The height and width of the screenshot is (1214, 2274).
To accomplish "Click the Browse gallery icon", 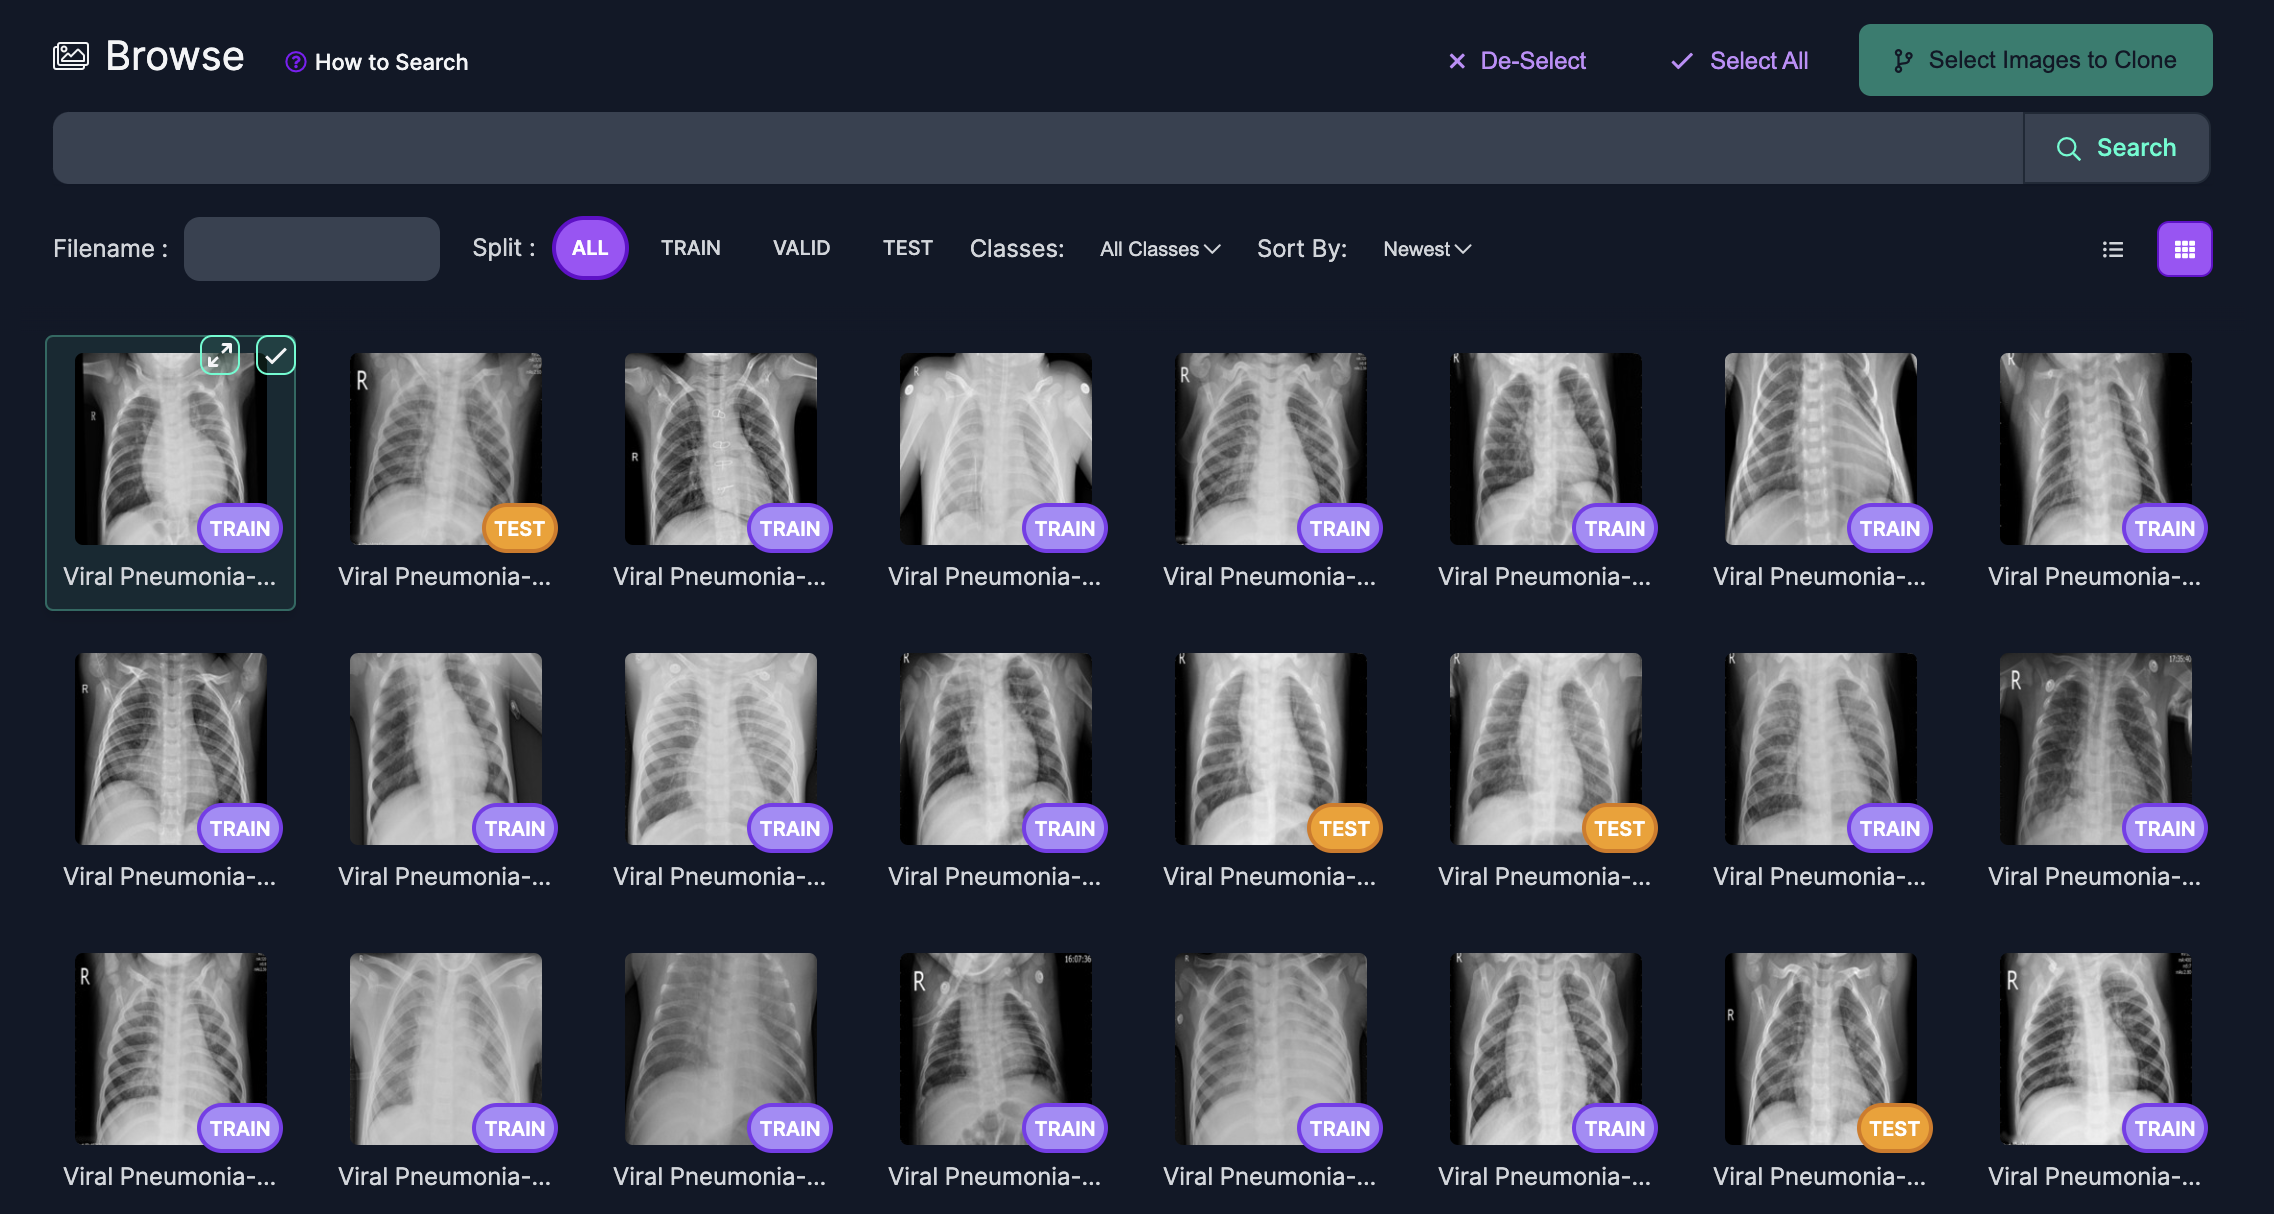I will (71, 56).
